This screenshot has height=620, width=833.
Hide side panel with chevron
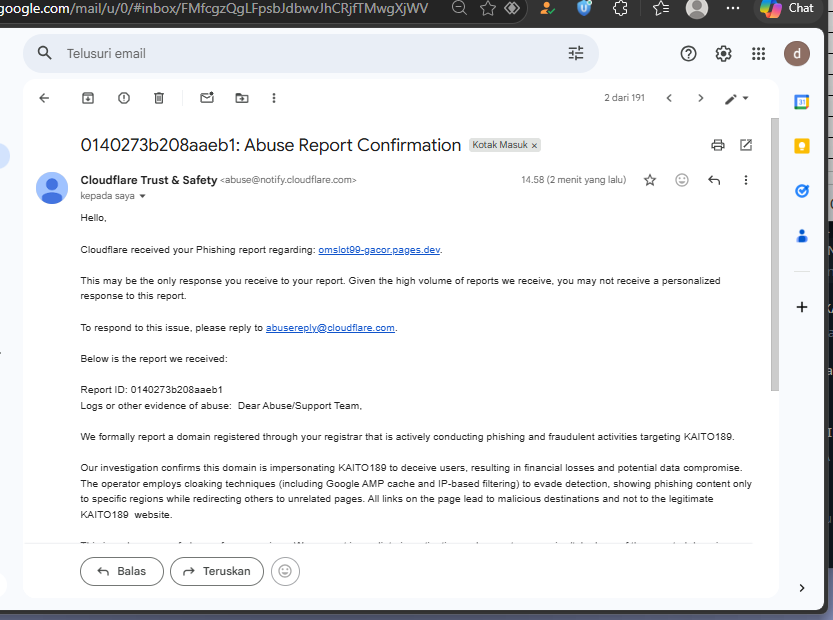pos(802,588)
